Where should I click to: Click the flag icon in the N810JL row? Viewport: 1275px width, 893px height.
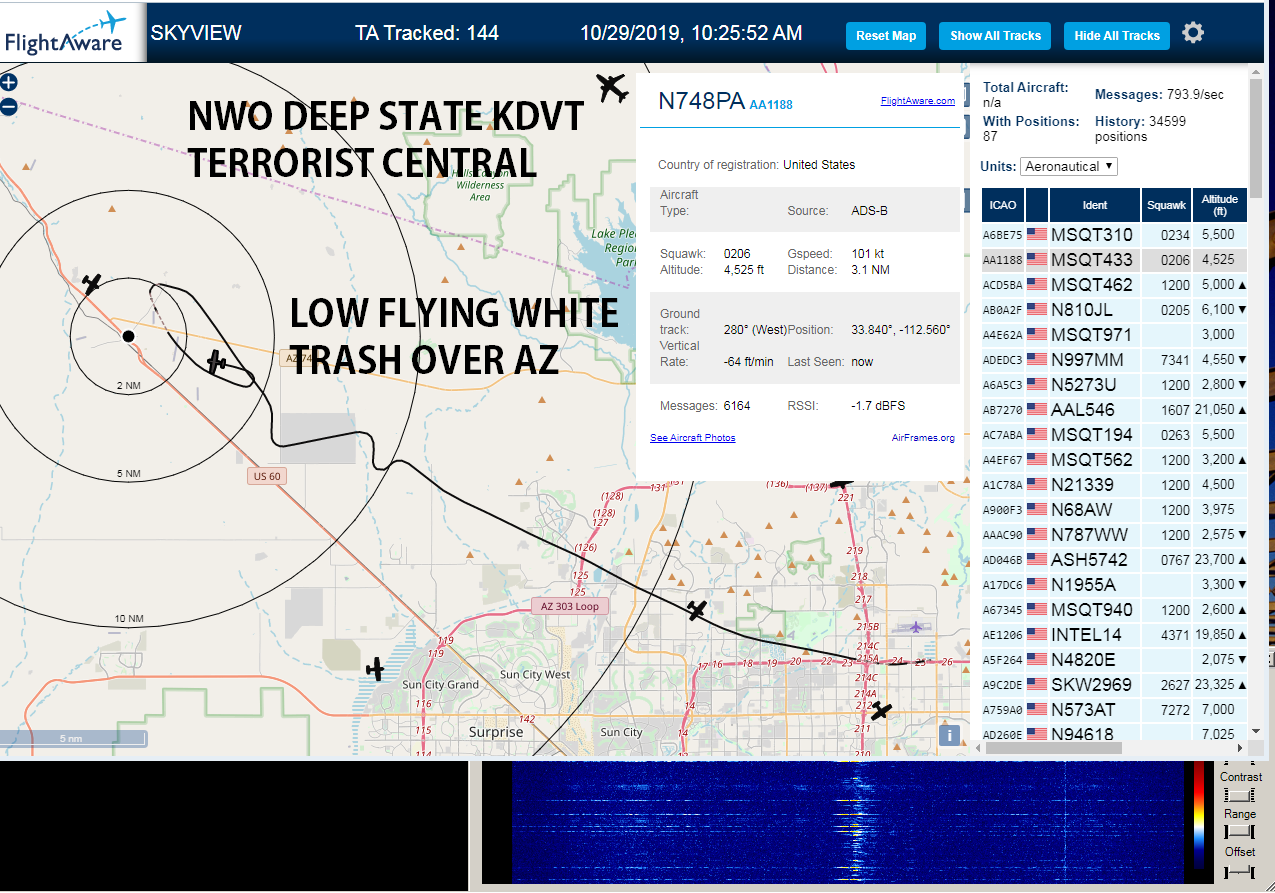pos(1036,310)
